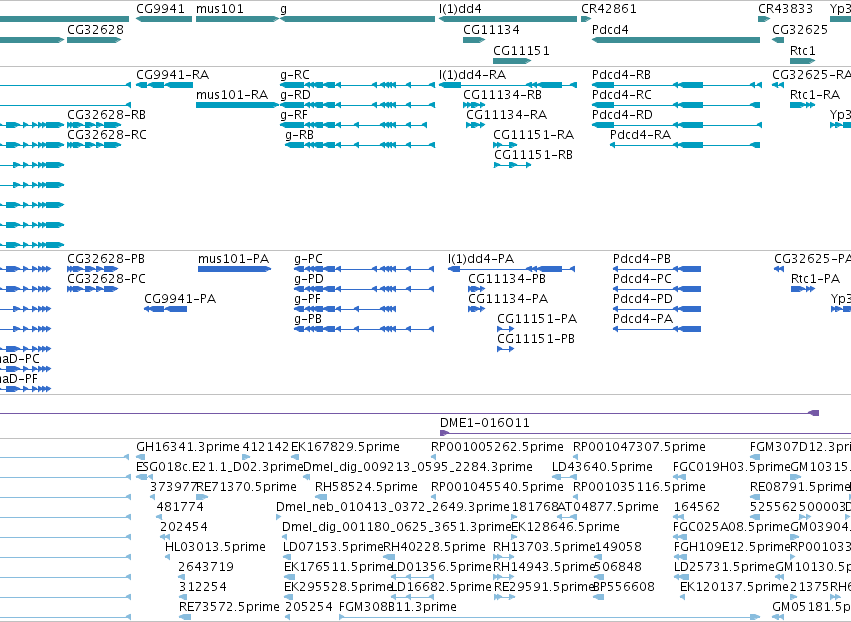Select the CG11134-PB protein label
This screenshot has width=851, height=622.
507,278
